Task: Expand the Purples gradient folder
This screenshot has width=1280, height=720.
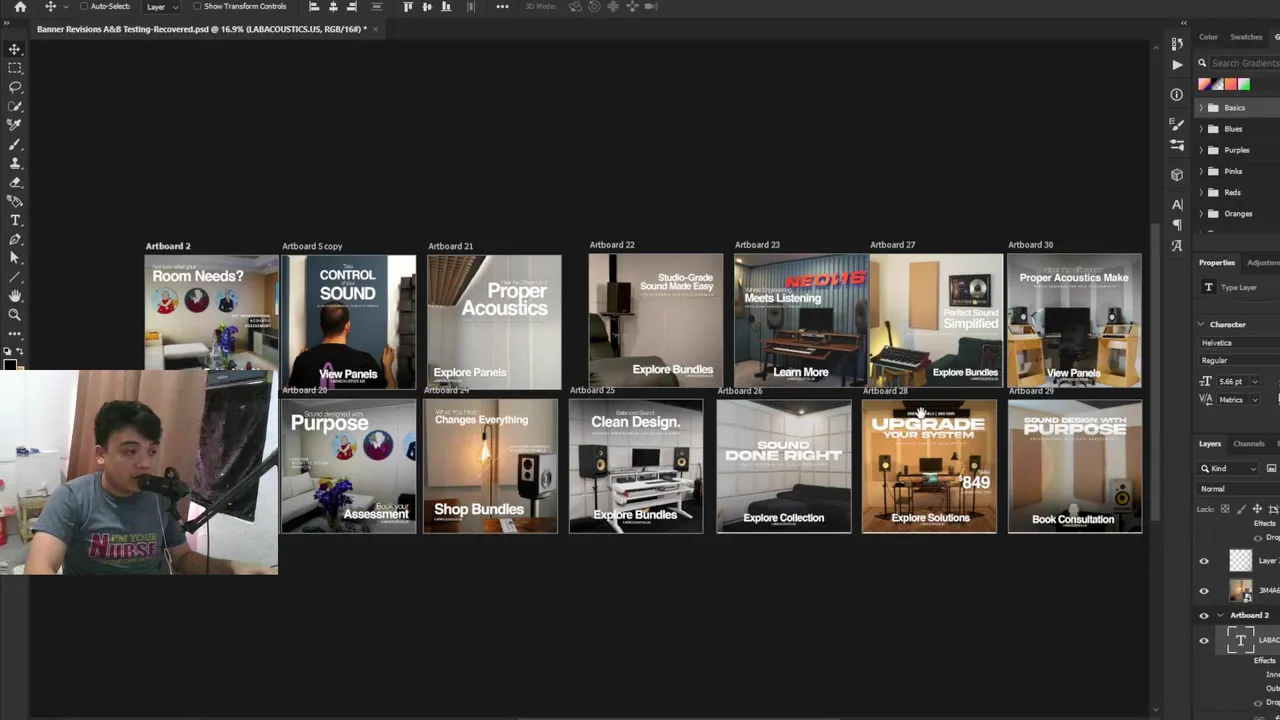Action: point(1202,150)
